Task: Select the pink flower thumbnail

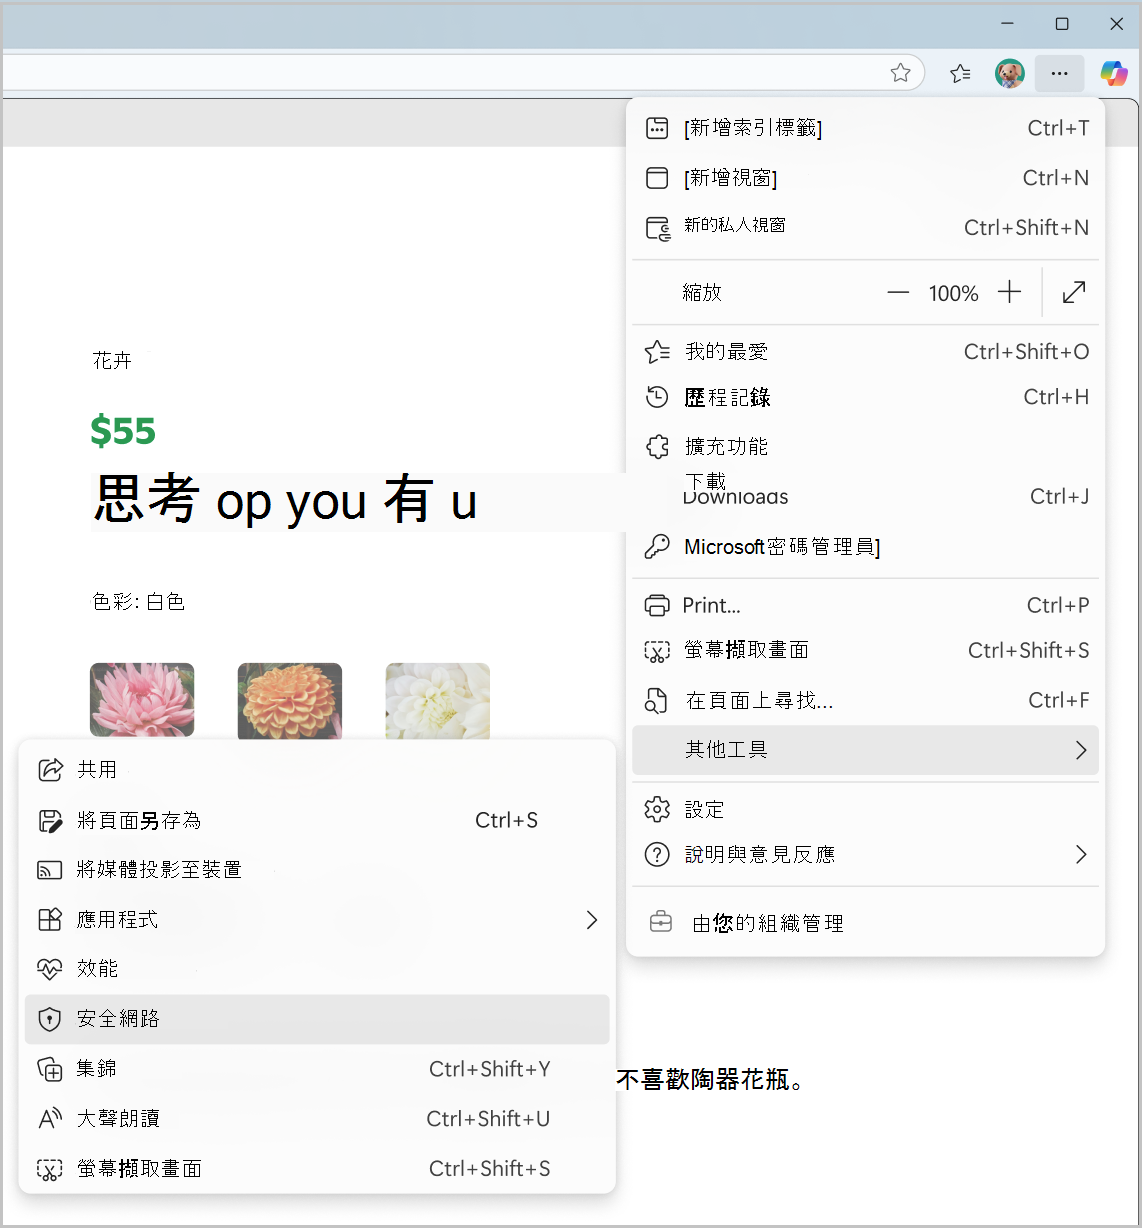Action: click(142, 701)
